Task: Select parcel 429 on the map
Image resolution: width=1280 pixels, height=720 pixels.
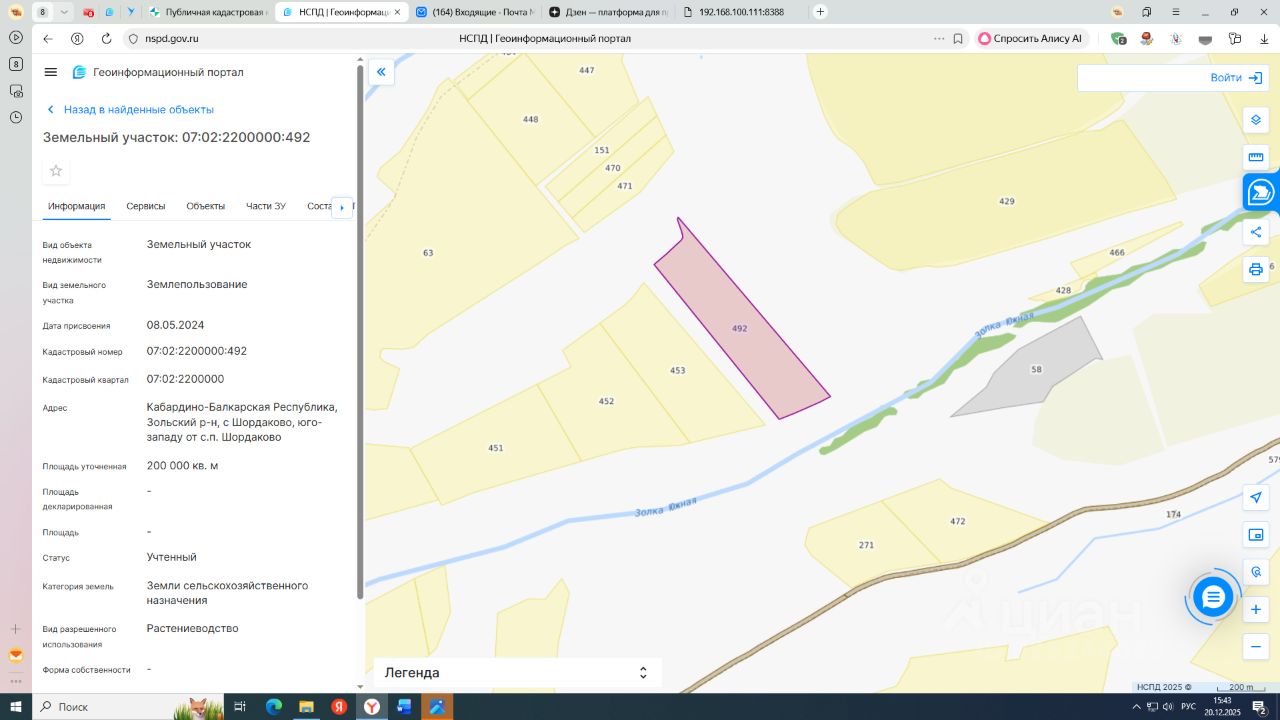Action: (x=1007, y=201)
